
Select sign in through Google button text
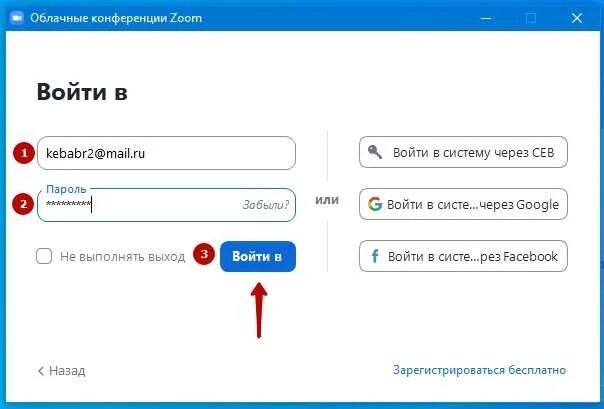pyautogui.click(x=473, y=204)
